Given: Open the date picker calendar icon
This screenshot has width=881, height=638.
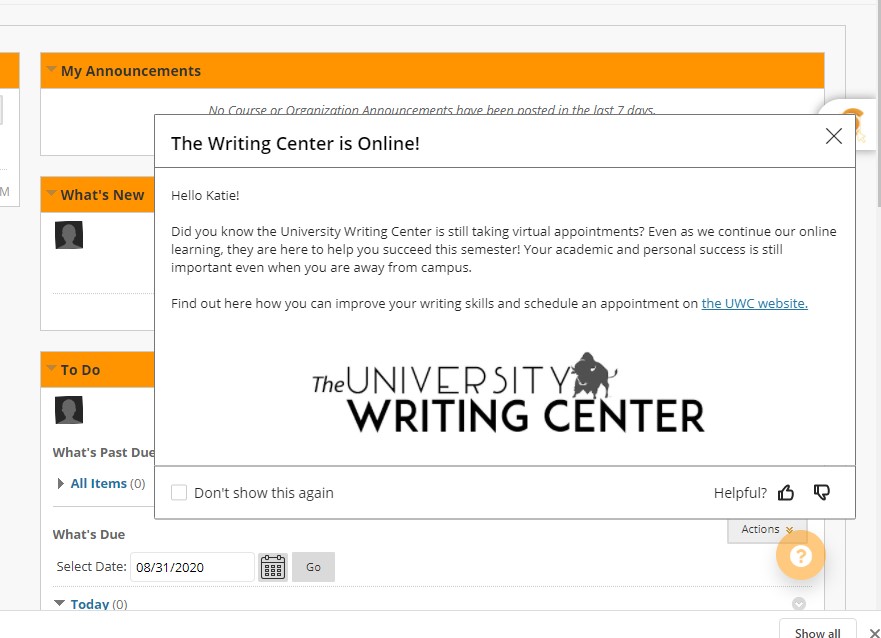Looking at the screenshot, I should (x=272, y=566).
